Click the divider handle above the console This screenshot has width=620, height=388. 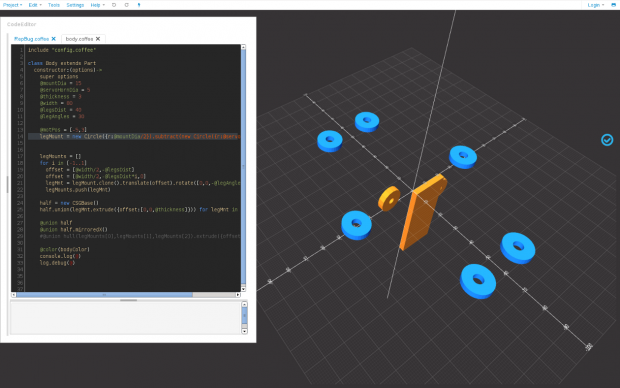point(129,300)
